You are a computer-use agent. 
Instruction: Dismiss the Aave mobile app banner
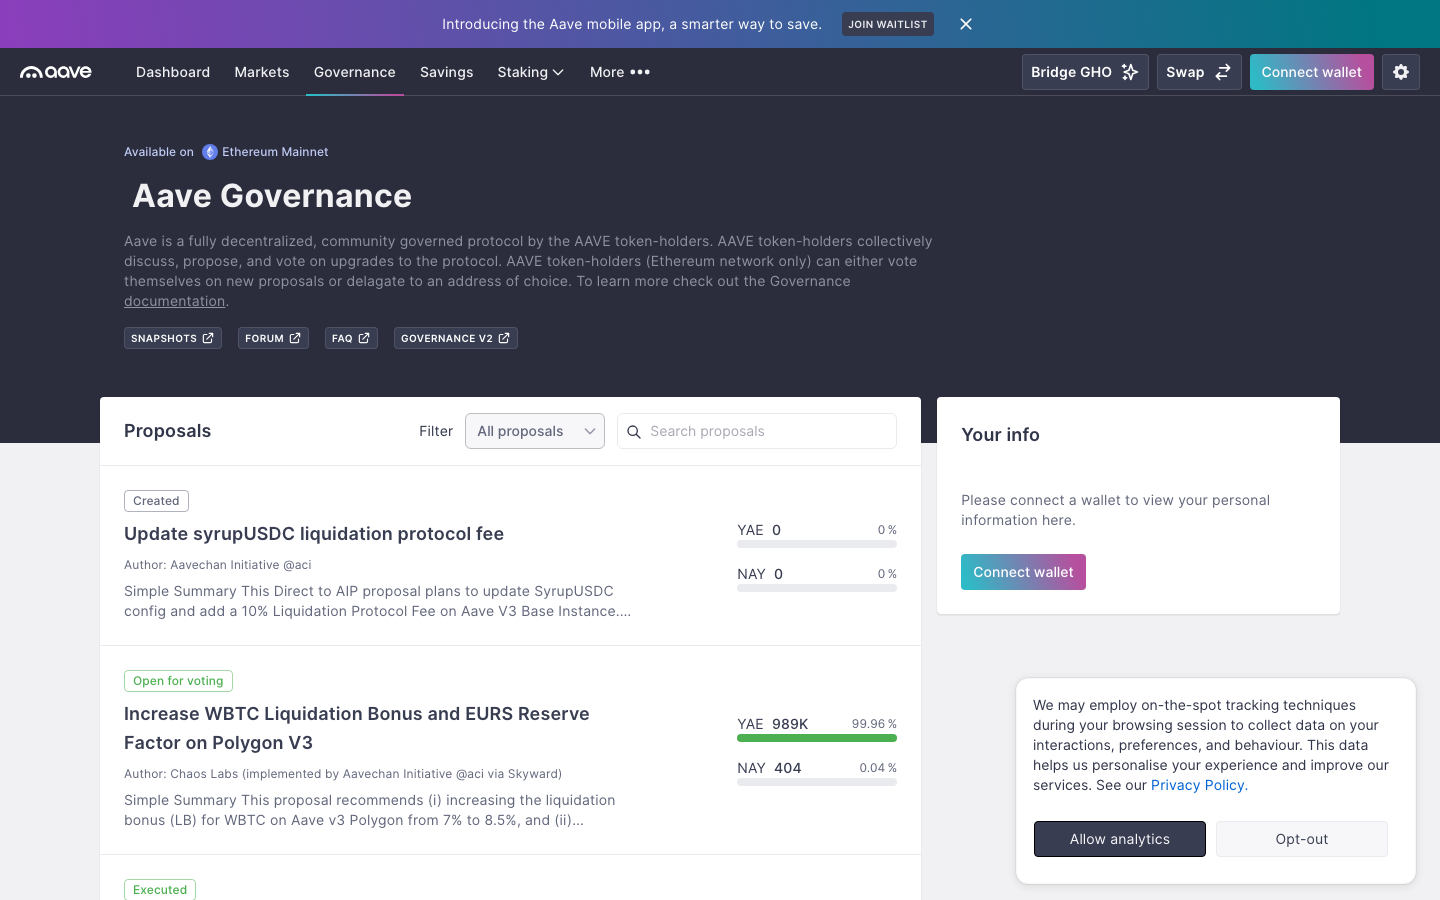pyautogui.click(x=965, y=24)
